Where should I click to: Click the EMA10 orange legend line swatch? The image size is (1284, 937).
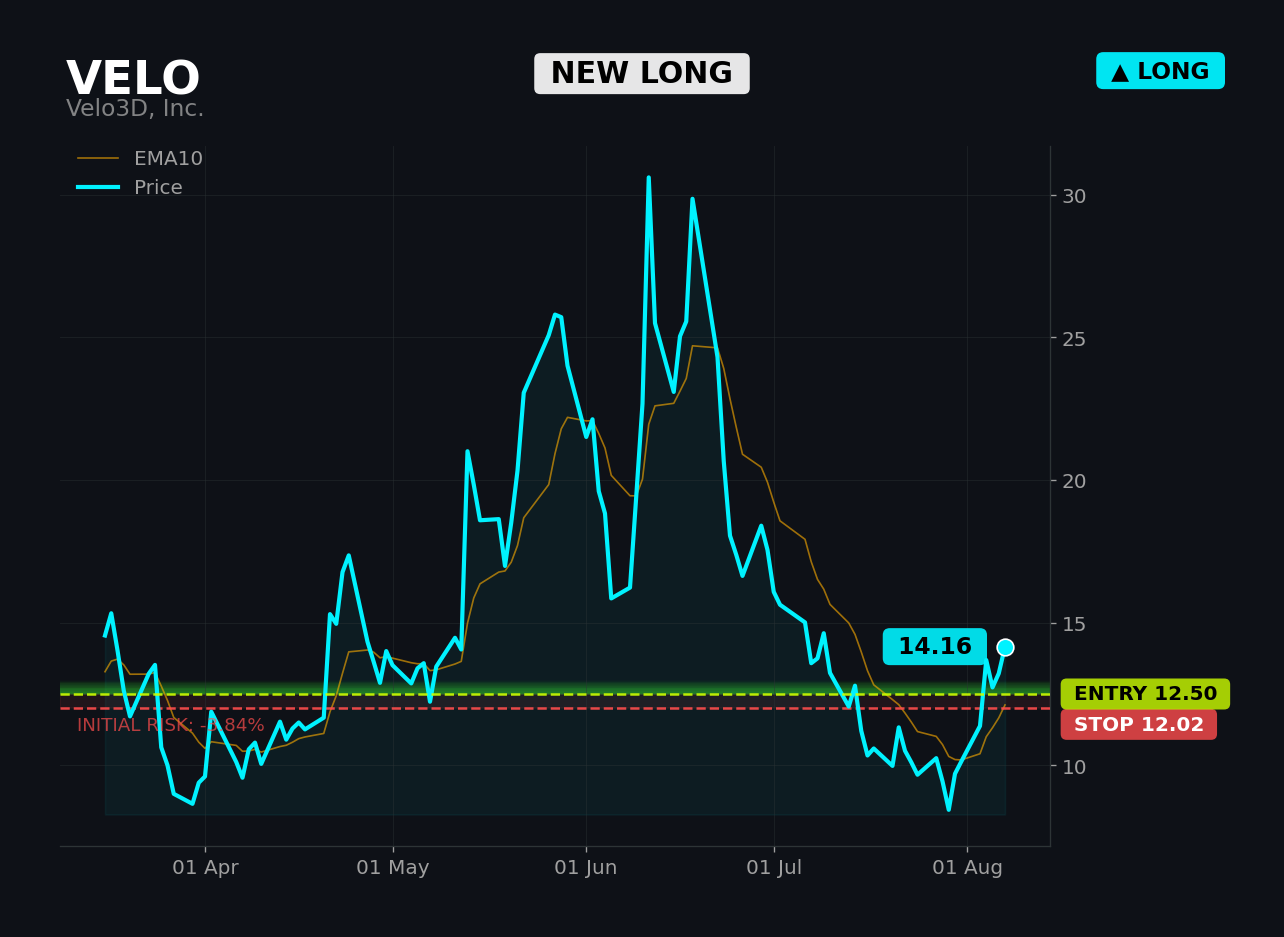tap(98, 159)
